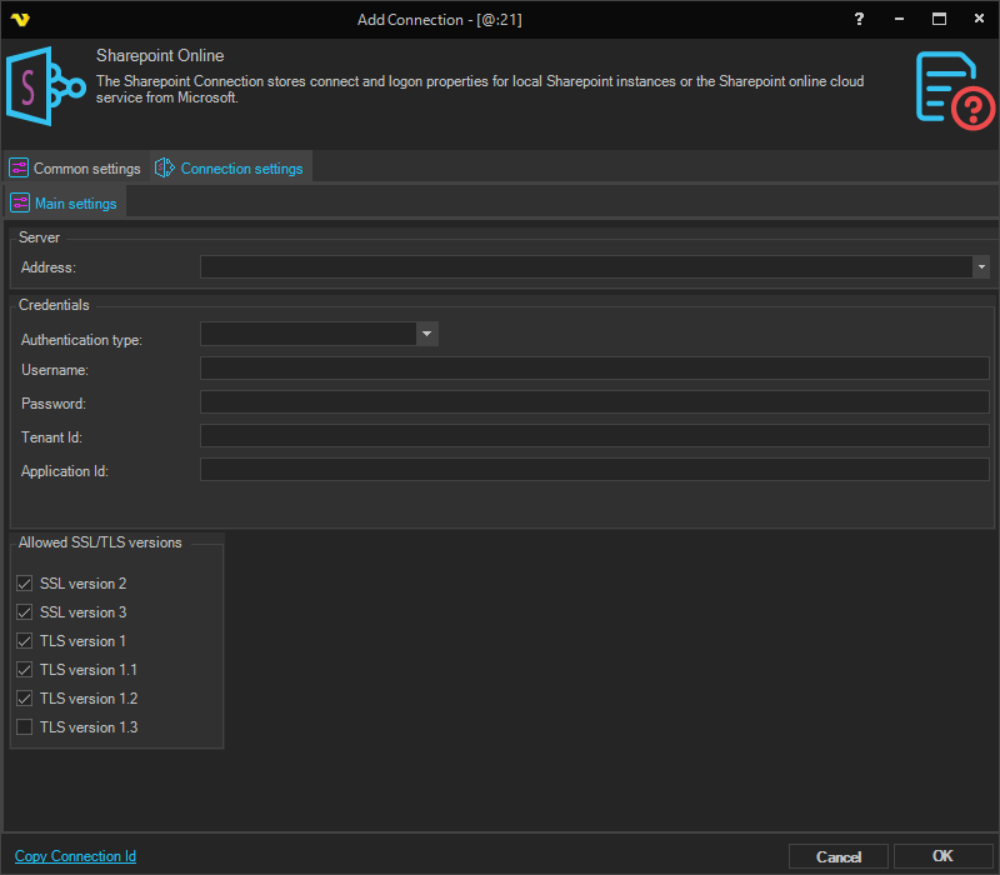
Task: Enable TLS version 1.3 checkbox
Action: tap(25, 727)
